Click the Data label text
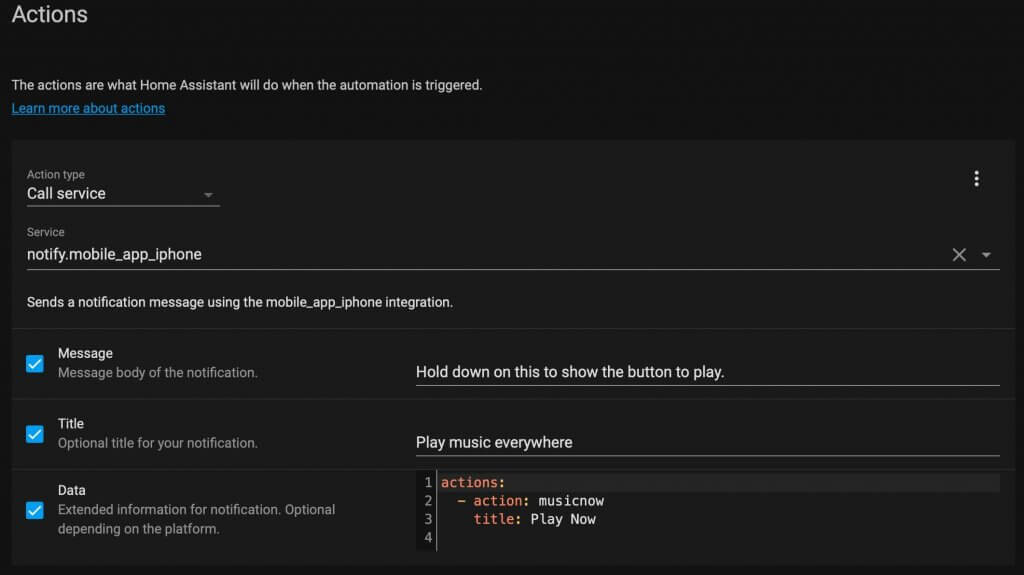 [71, 490]
